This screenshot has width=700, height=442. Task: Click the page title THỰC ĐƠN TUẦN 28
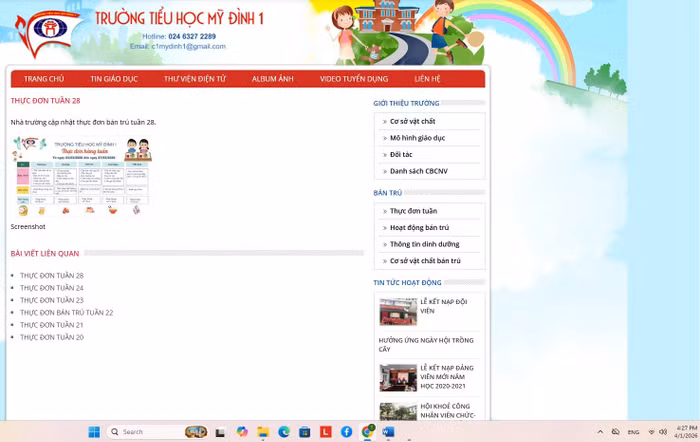tap(46, 101)
